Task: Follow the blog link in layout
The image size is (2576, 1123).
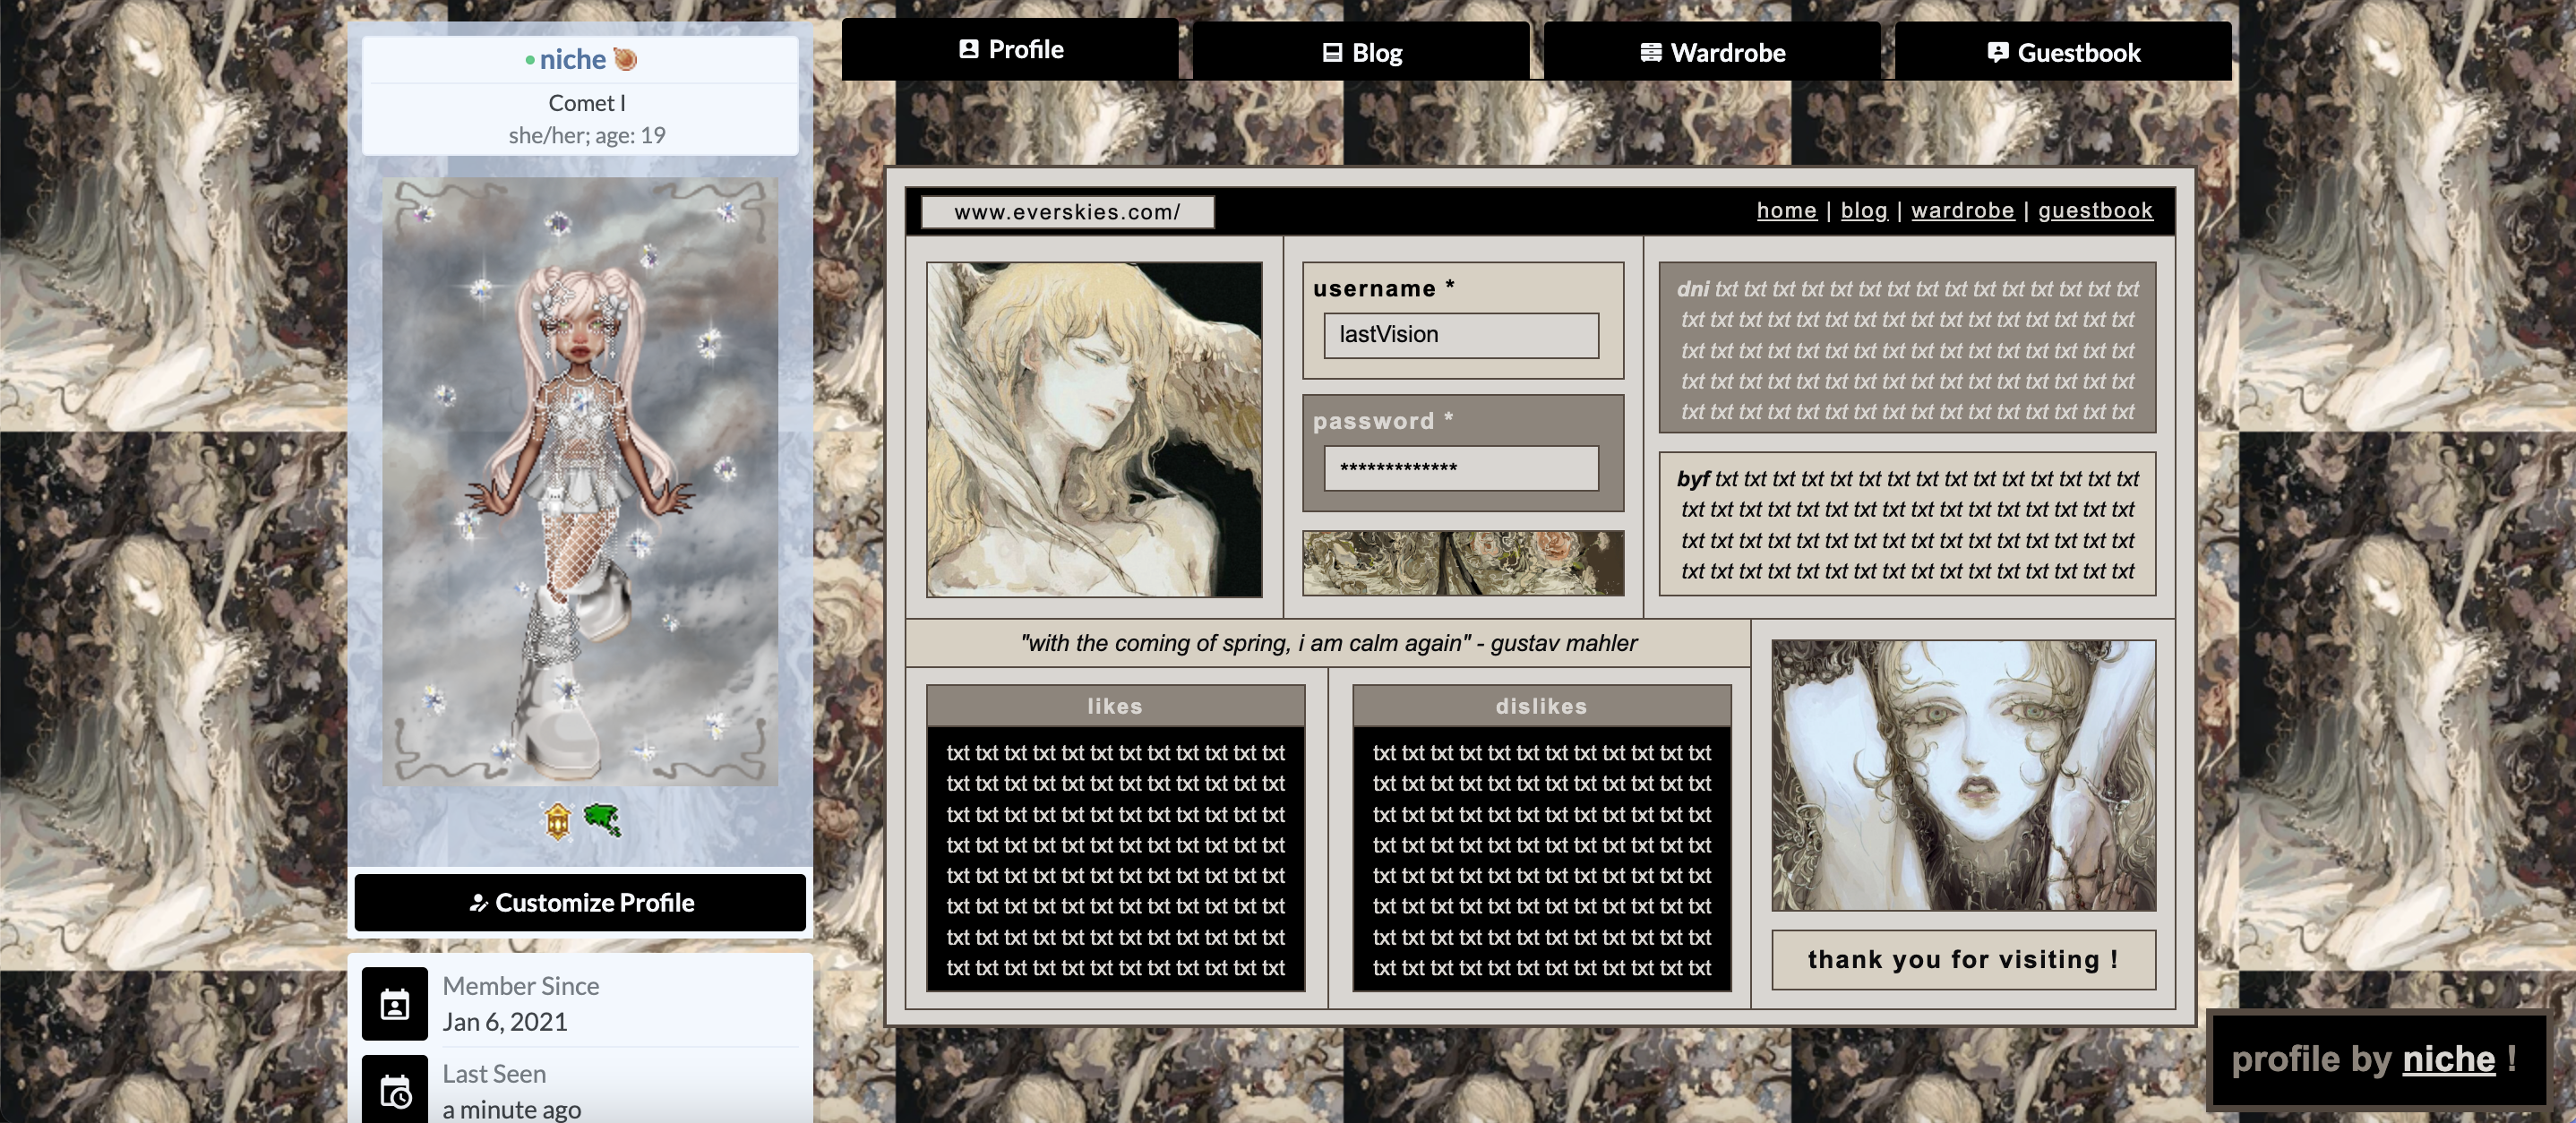Action: pyautogui.click(x=1864, y=210)
